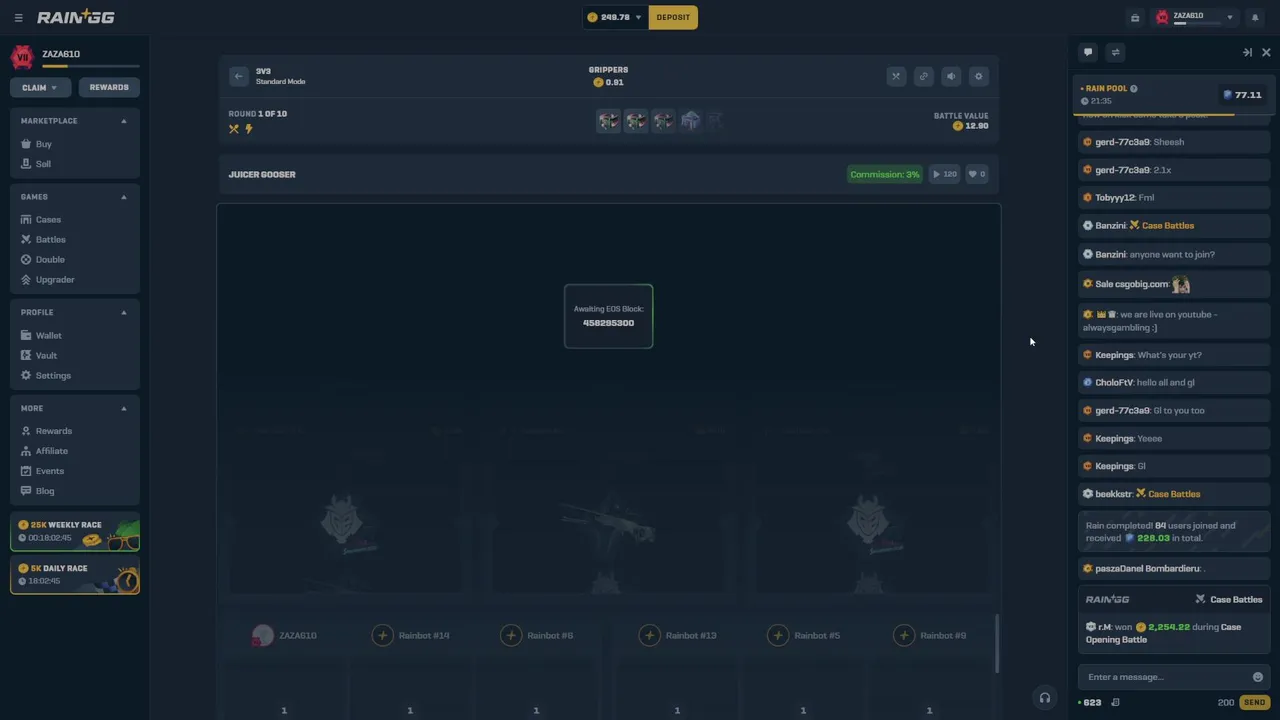
Task: Click the SEND chat button
Action: click(x=1254, y=702)
